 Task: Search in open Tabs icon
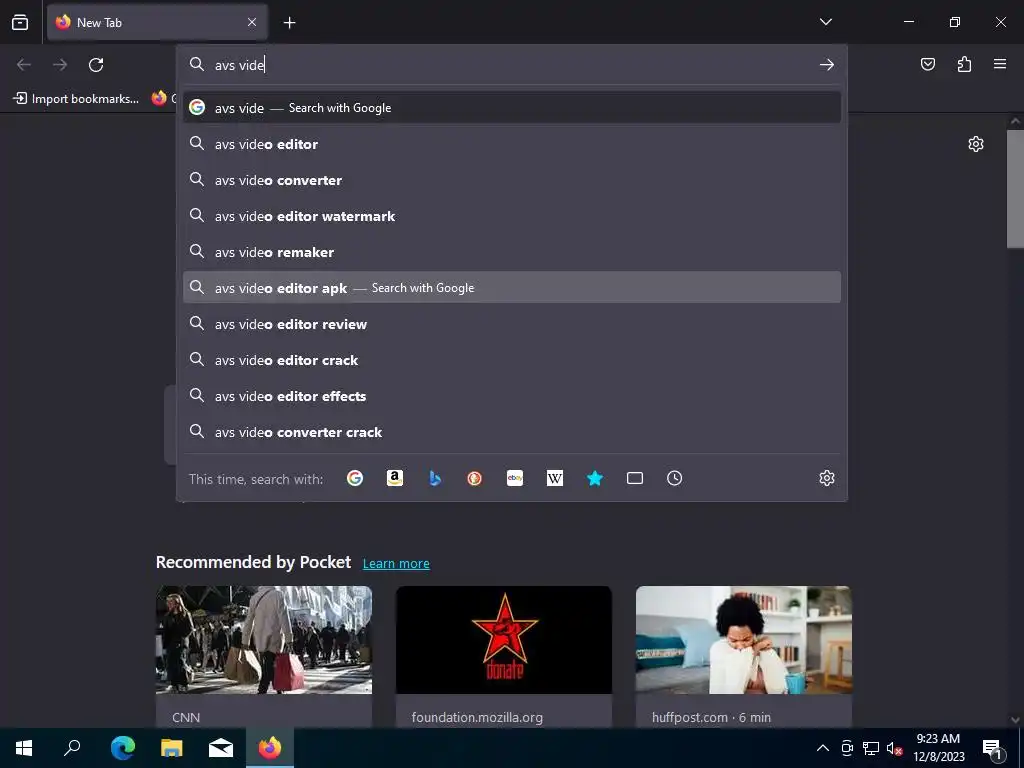[635, 478]
